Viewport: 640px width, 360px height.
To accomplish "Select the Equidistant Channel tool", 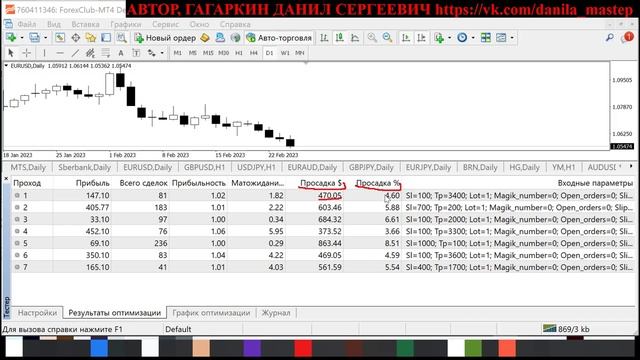I will 90,53.
